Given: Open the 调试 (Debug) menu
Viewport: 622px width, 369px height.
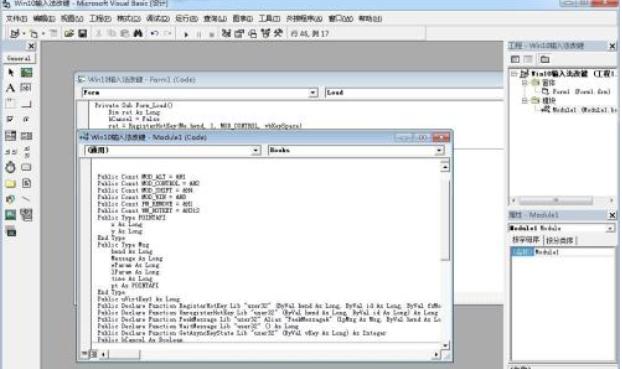Looking at the screenshot, I should 157,19.
